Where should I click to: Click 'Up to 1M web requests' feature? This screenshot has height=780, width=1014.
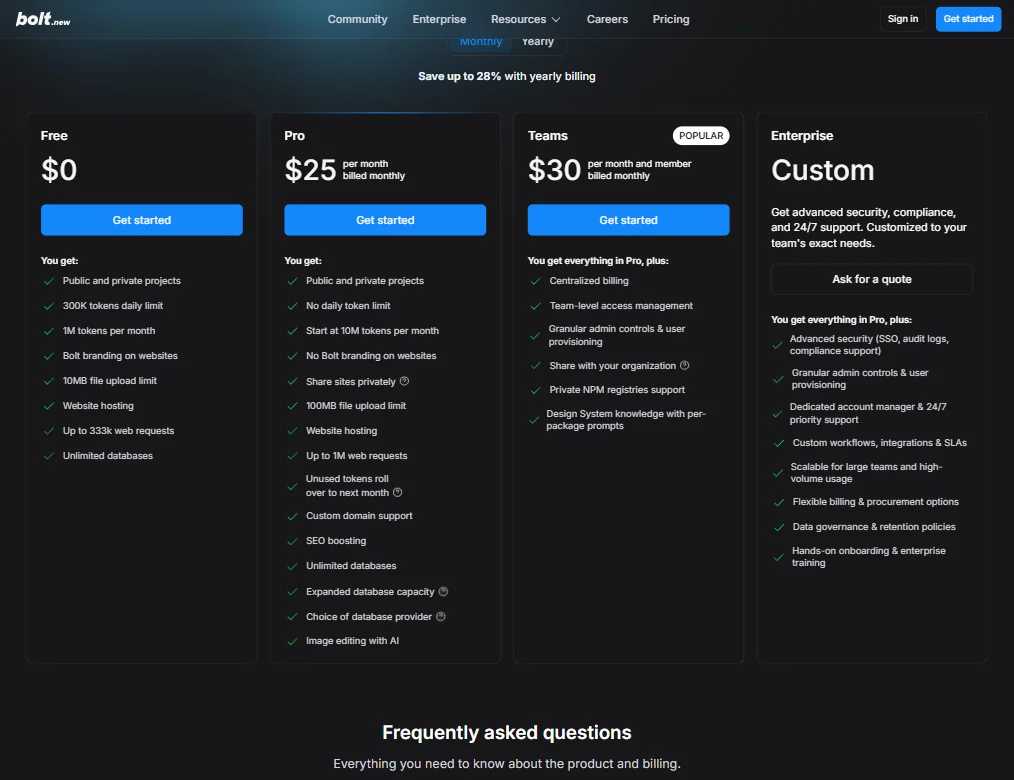(x=356, y=455)
